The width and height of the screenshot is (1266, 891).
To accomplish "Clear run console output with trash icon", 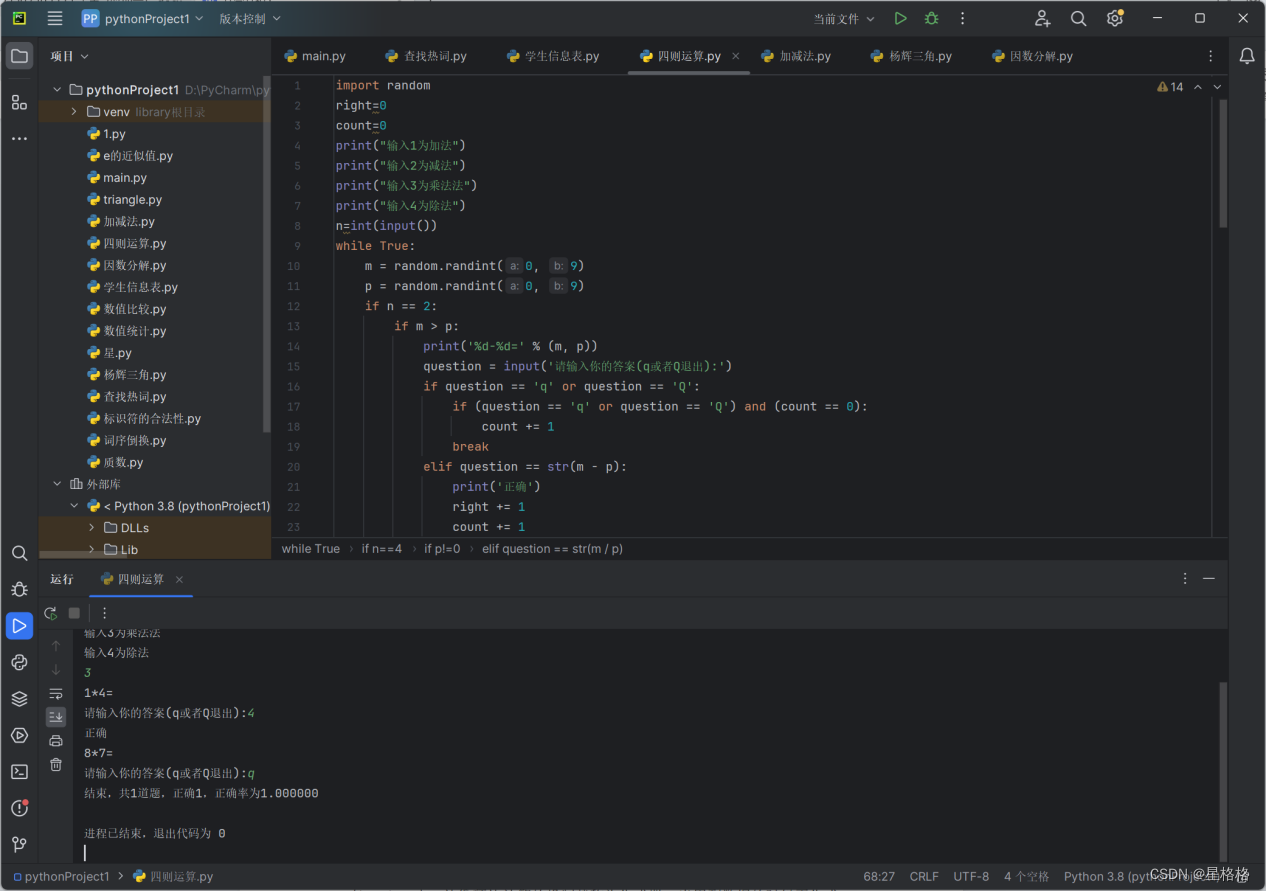I will point(56,764).
